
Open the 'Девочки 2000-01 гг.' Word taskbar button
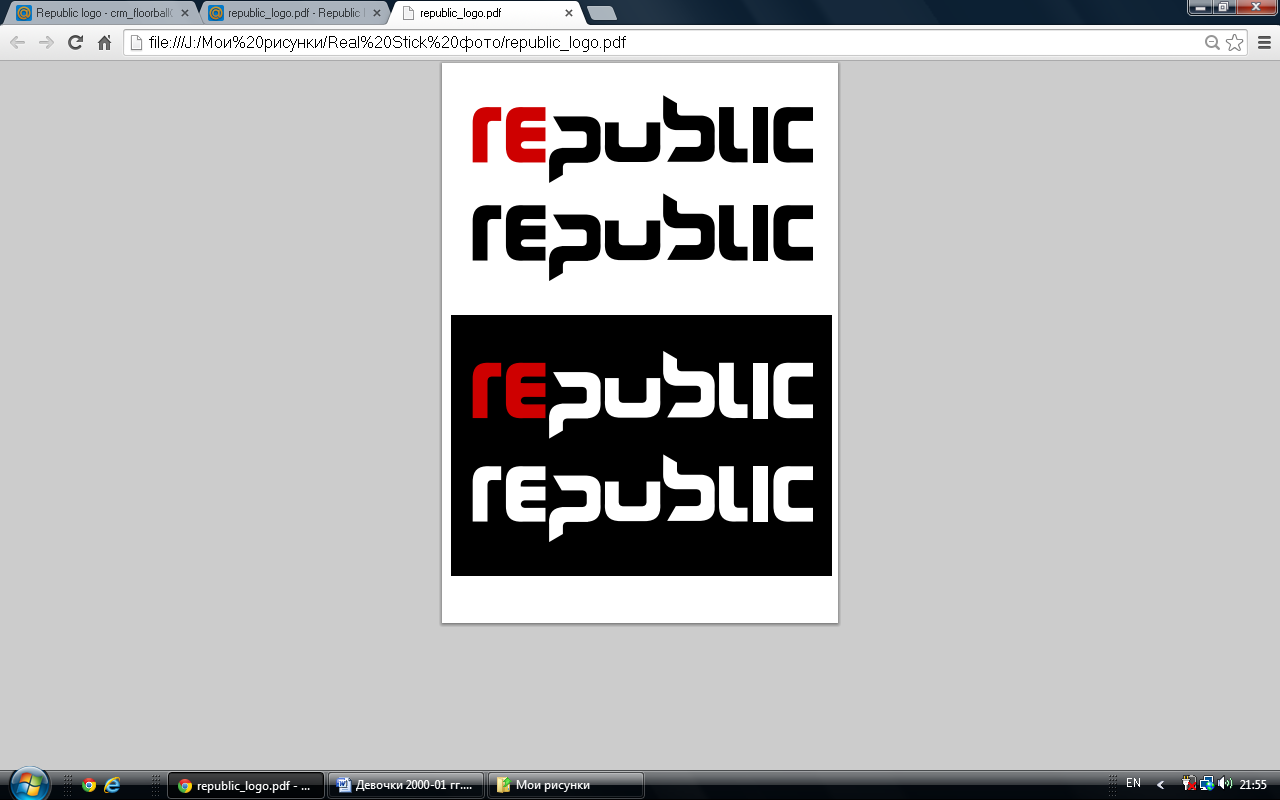406,785
